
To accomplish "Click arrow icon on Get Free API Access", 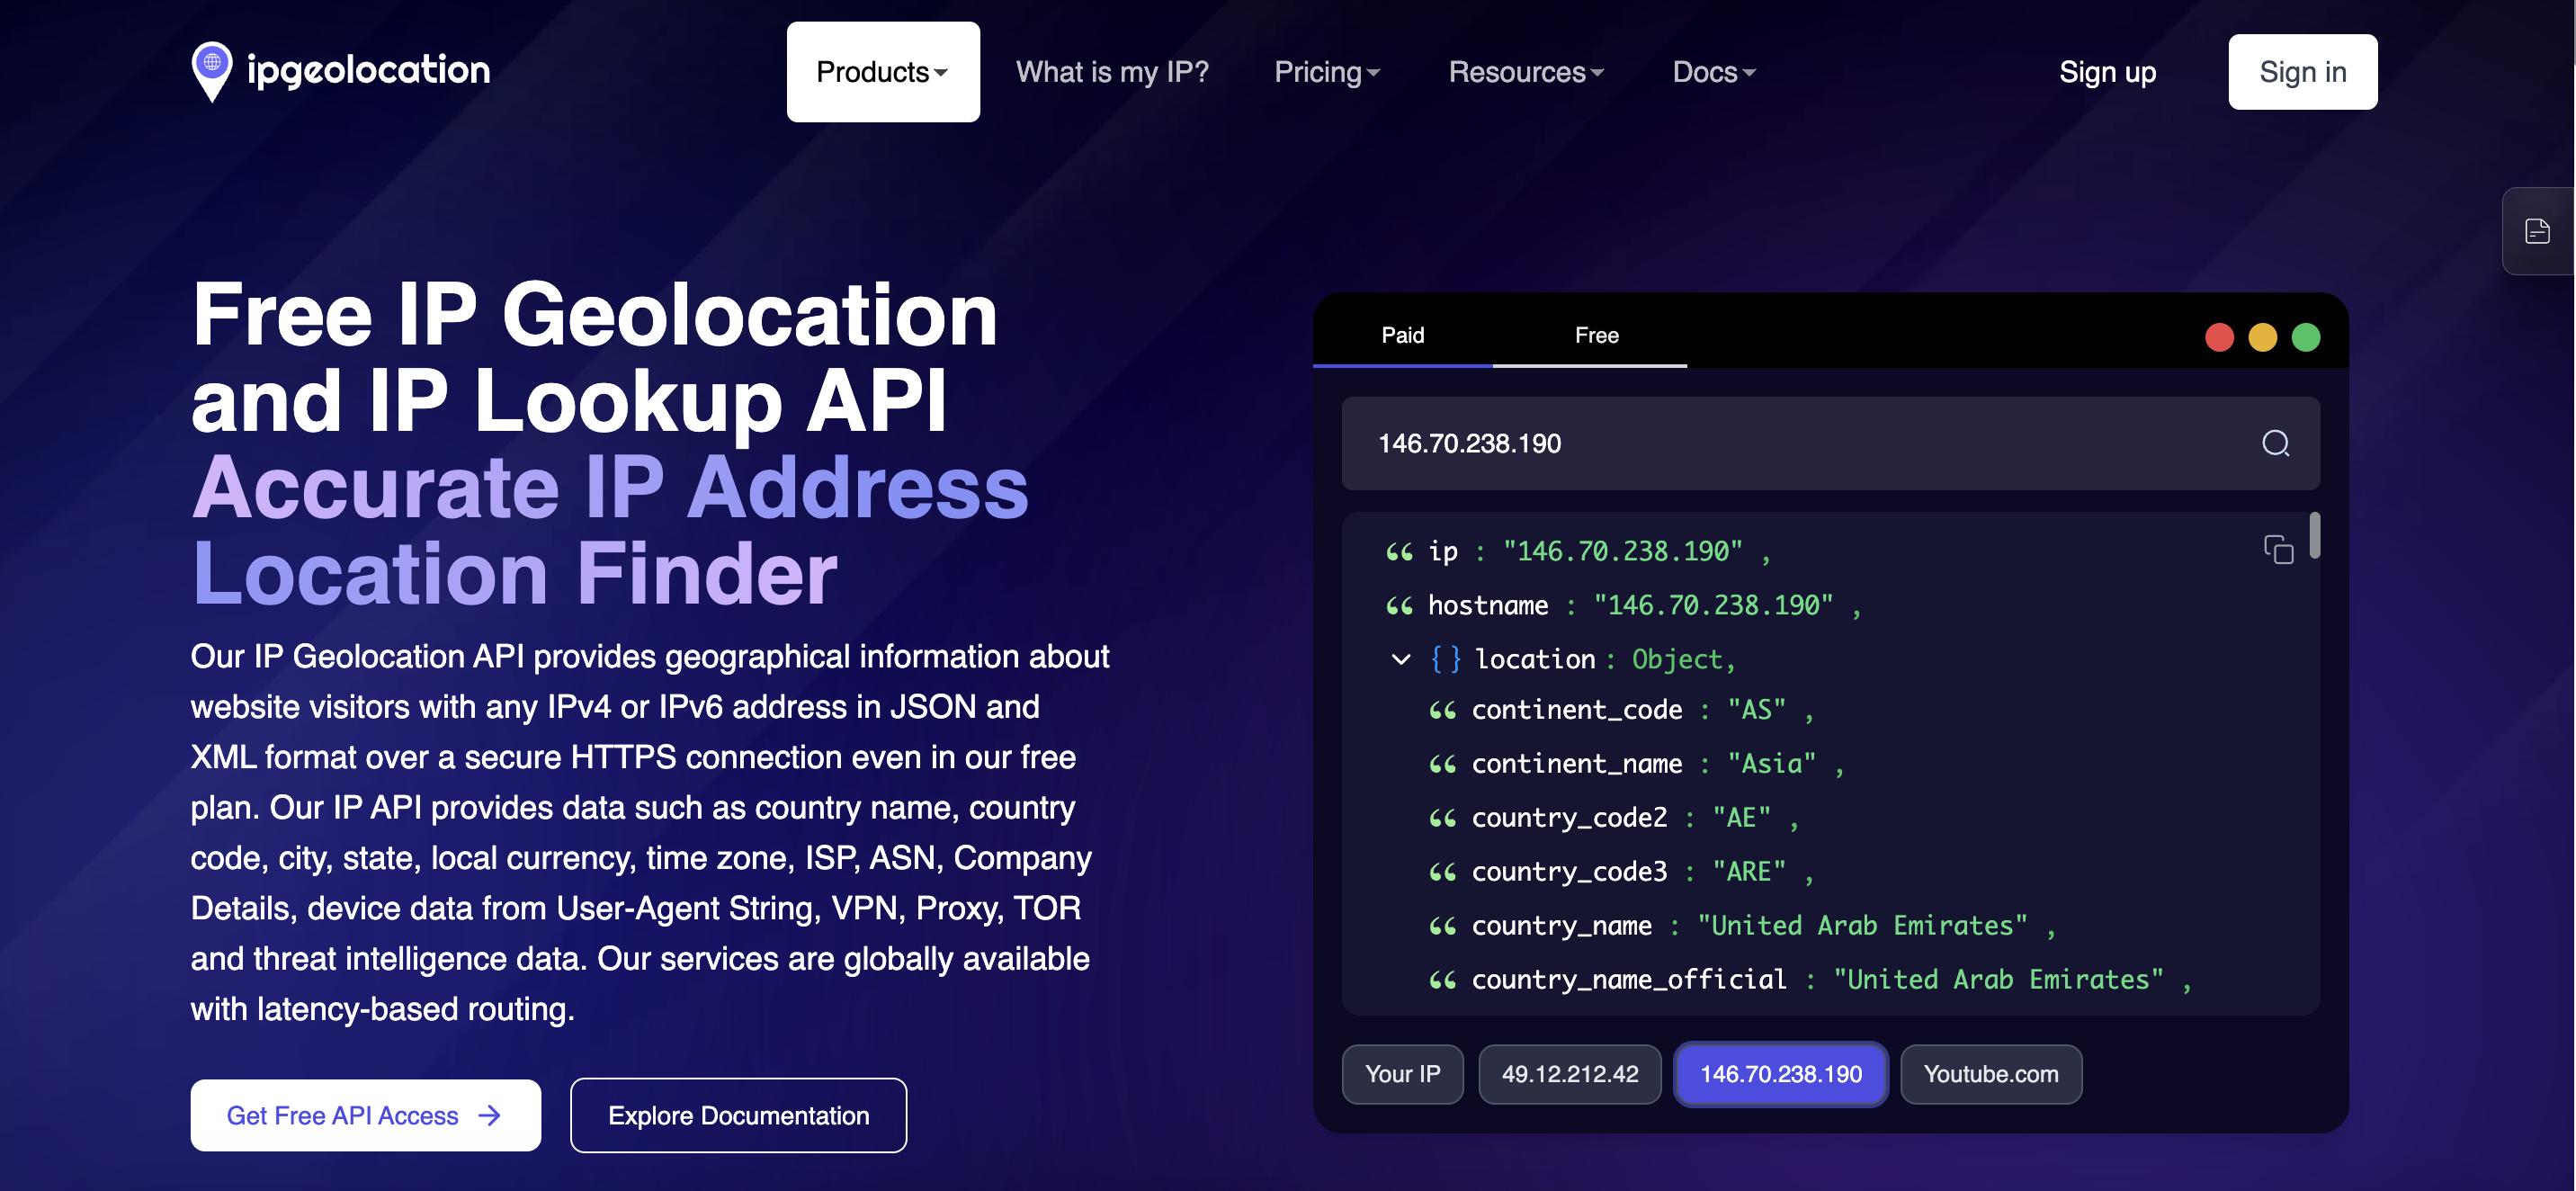I will click(489, 1115).
